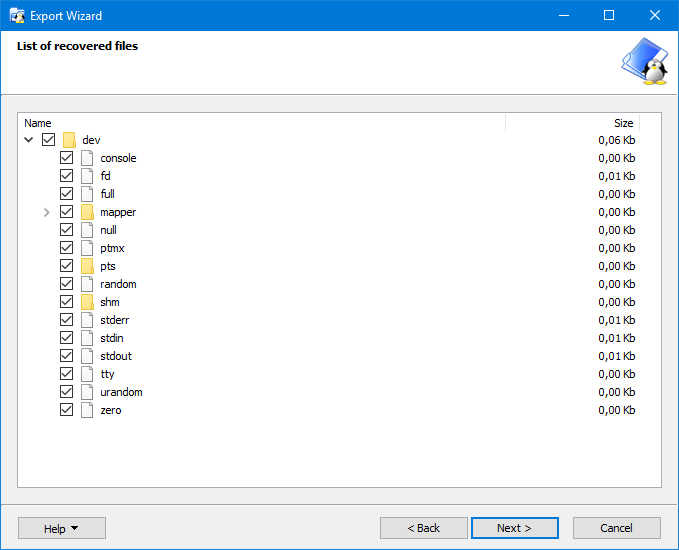
Task: Uncheck the urandom checkbox
Action: (x=66, y=391)
